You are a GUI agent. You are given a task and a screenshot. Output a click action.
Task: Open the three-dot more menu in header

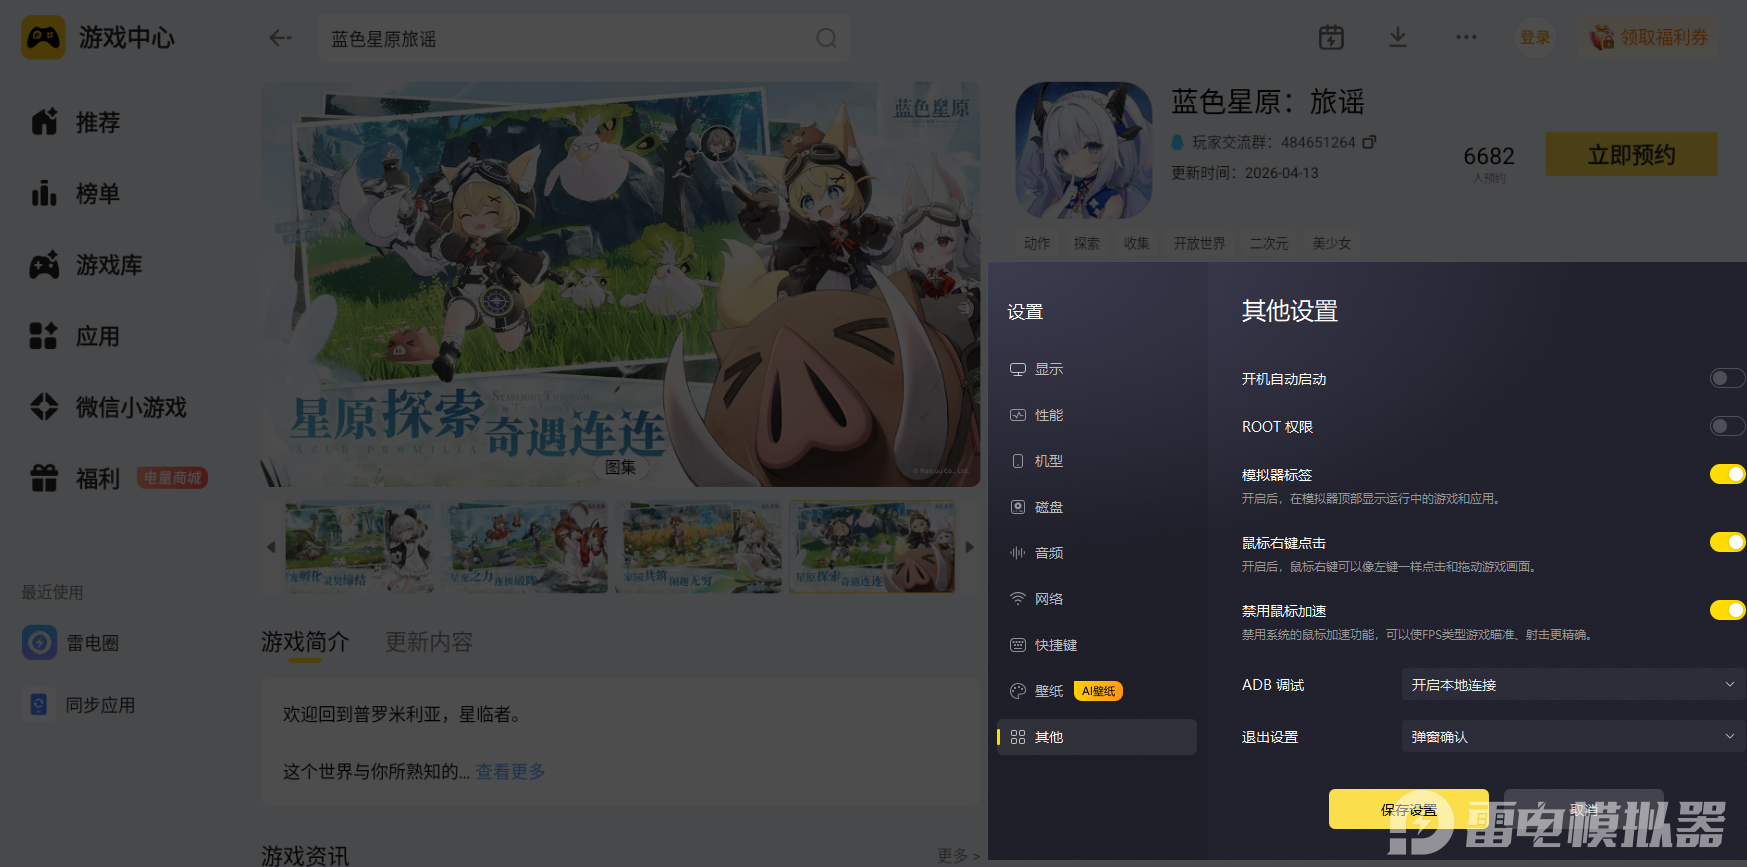point(1466,37)
